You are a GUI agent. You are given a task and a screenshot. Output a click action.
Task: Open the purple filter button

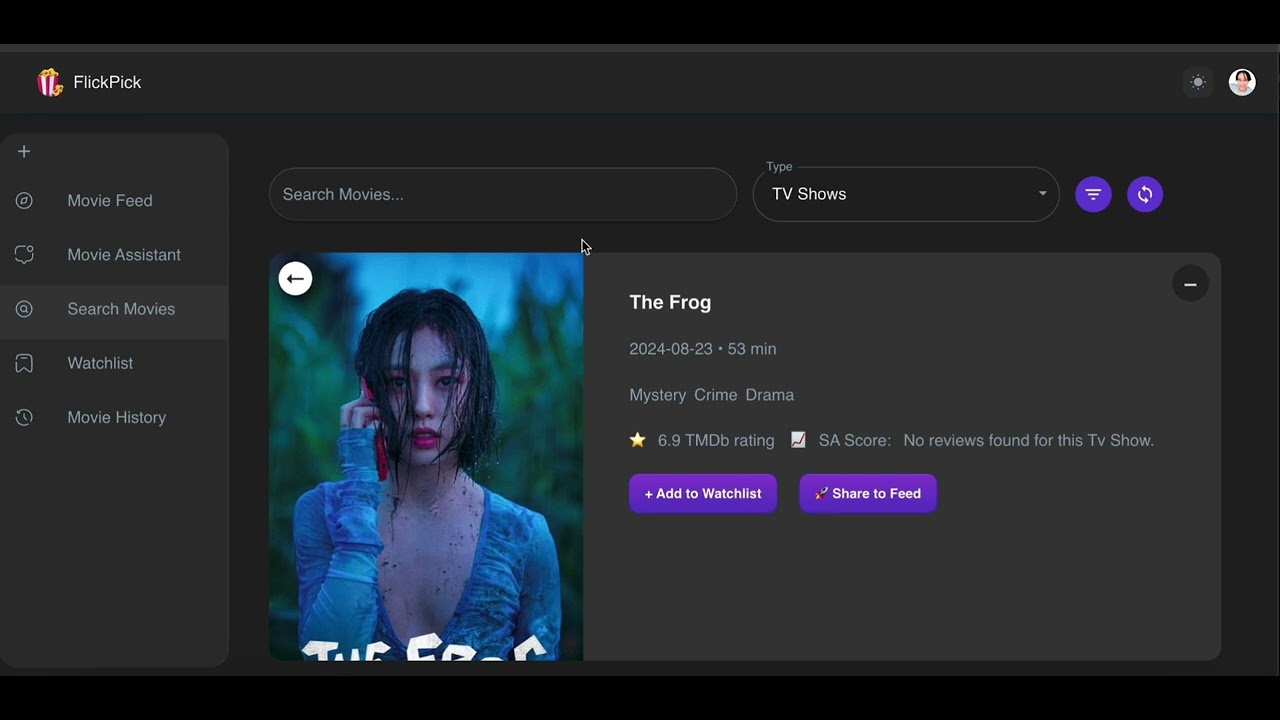coord(1093,194)
